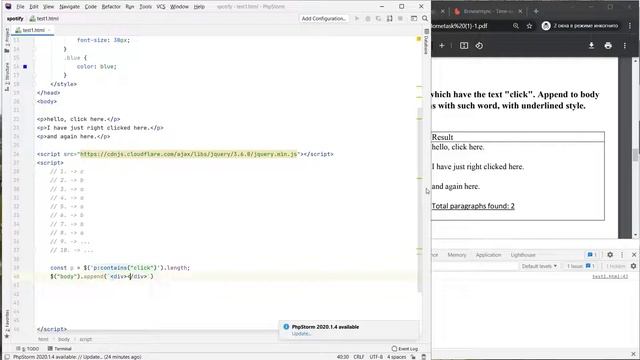The image size is (640, 360).
Task: Click the Run with Coverage icon
Action: tap(378, 18)
